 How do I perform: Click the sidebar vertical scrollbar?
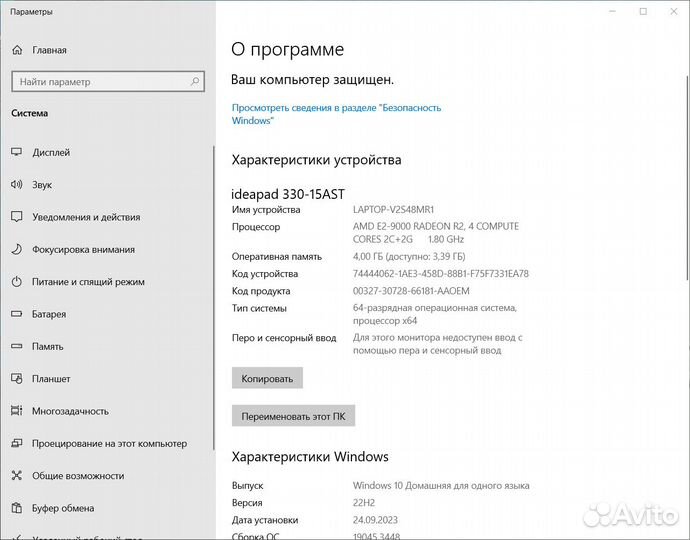click(x=212, y=300)
